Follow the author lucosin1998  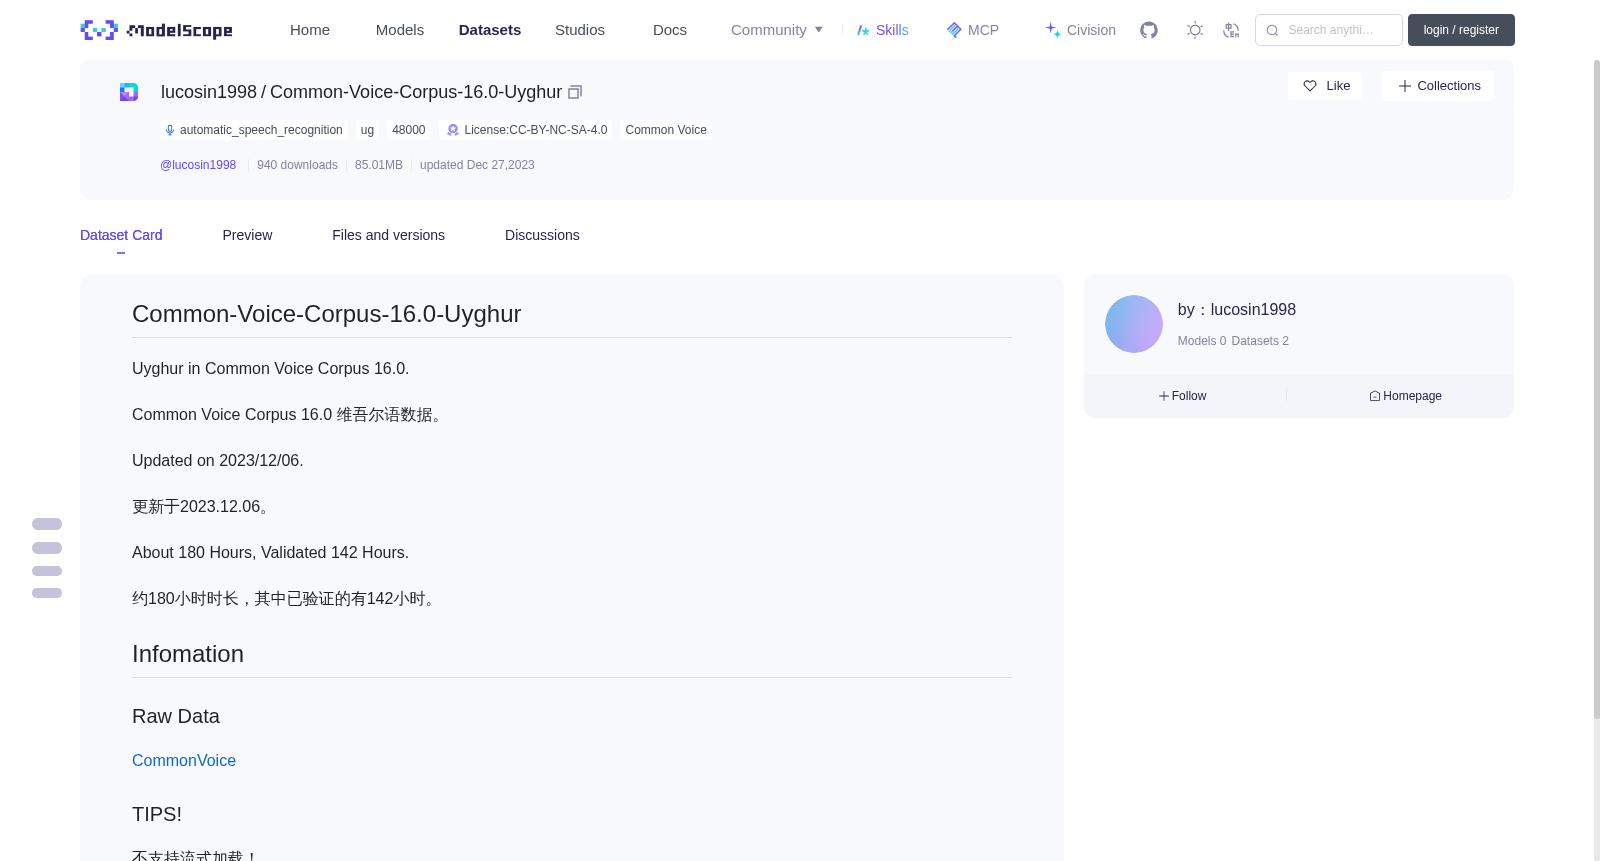pos(1183,396)
